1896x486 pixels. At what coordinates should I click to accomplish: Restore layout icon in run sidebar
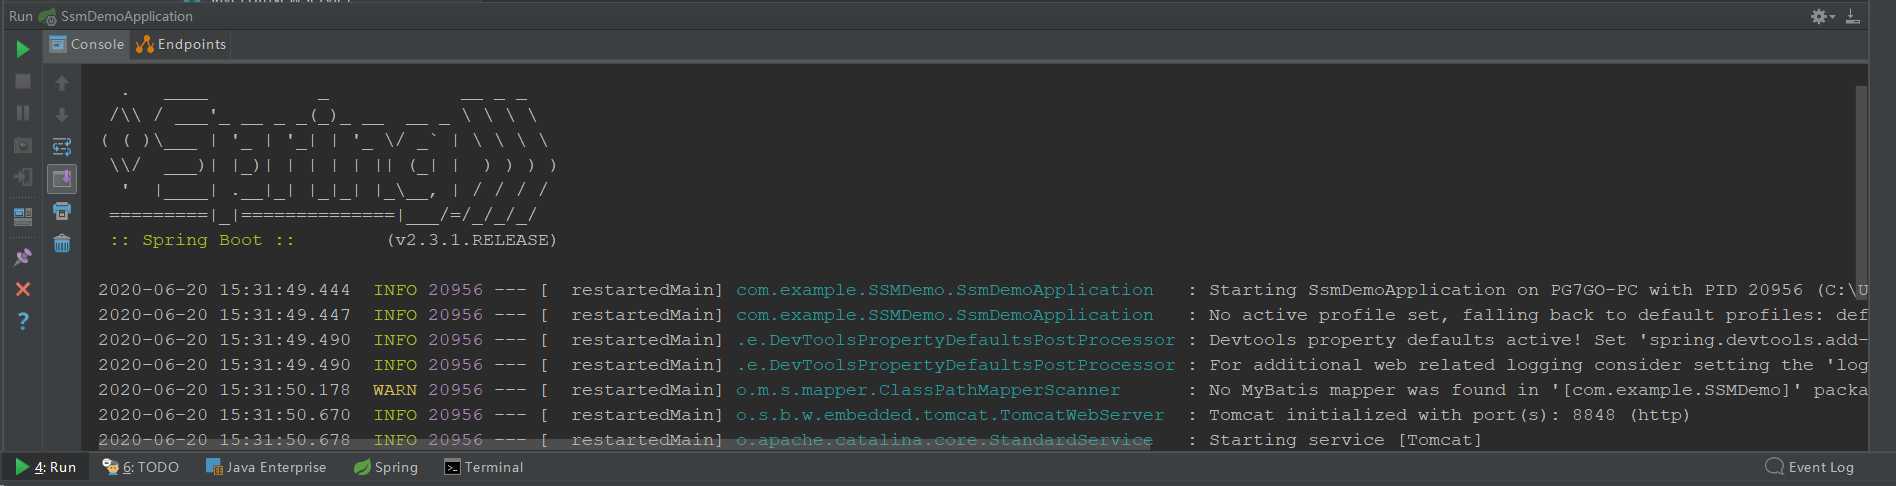[22, 216]
